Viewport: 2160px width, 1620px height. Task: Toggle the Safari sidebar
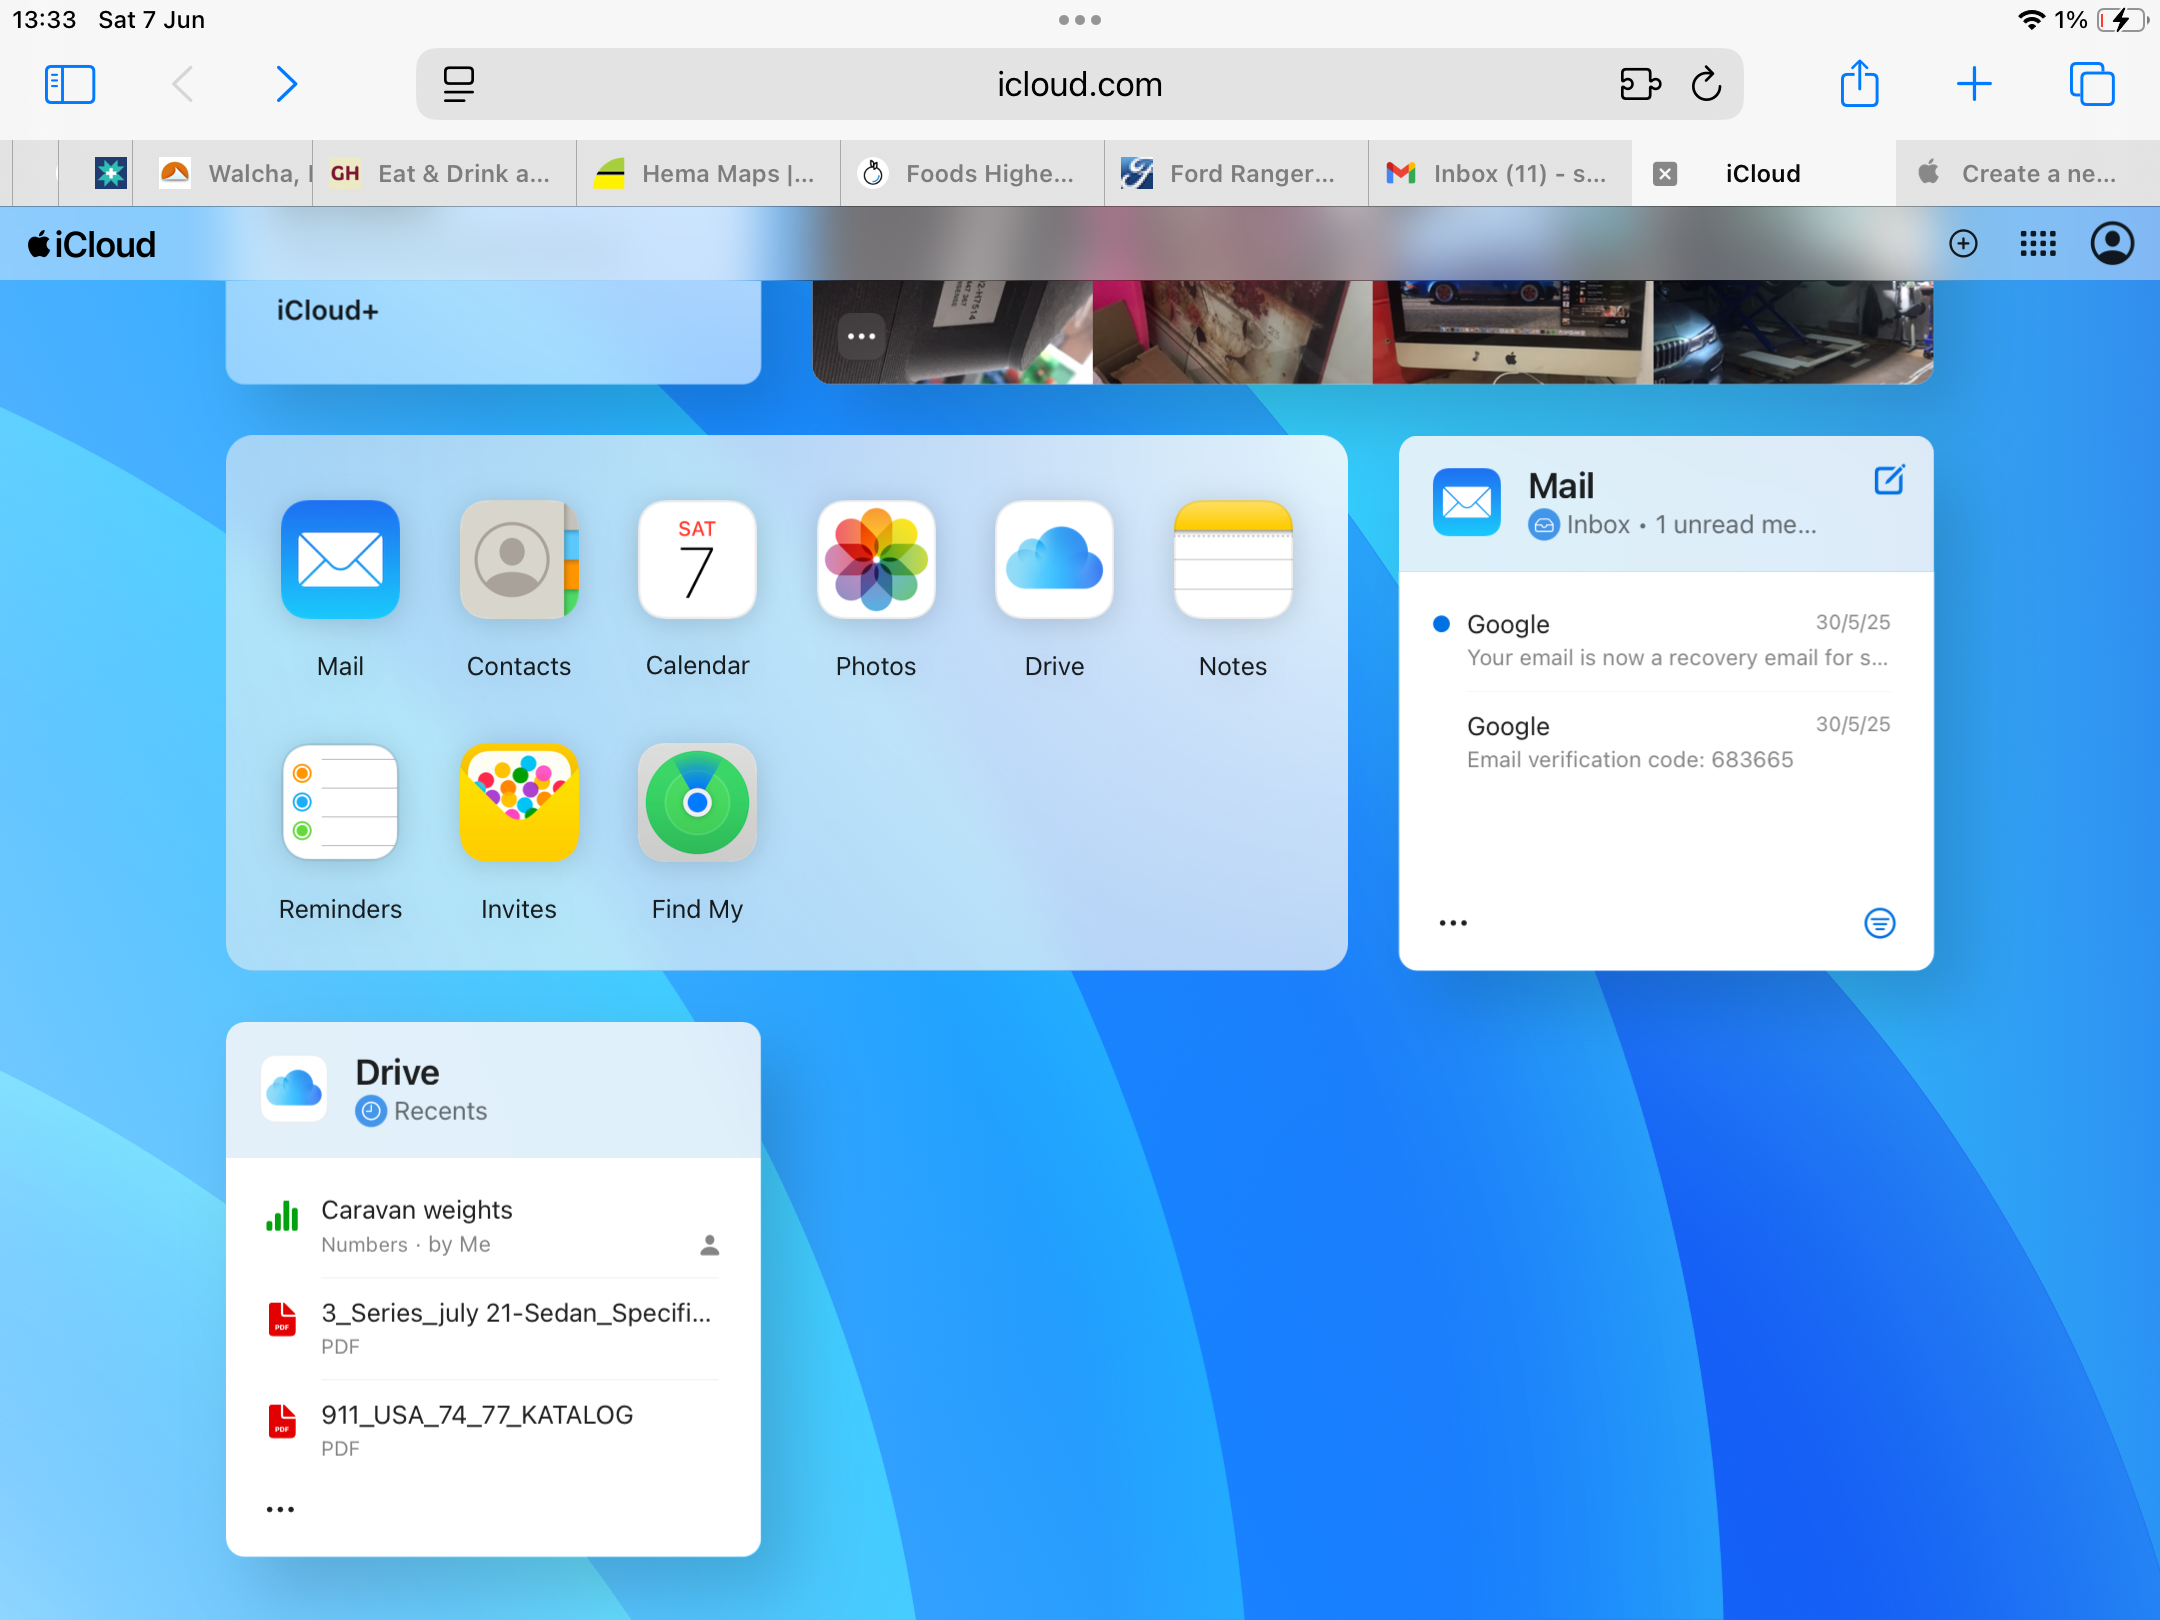point(70,84)
